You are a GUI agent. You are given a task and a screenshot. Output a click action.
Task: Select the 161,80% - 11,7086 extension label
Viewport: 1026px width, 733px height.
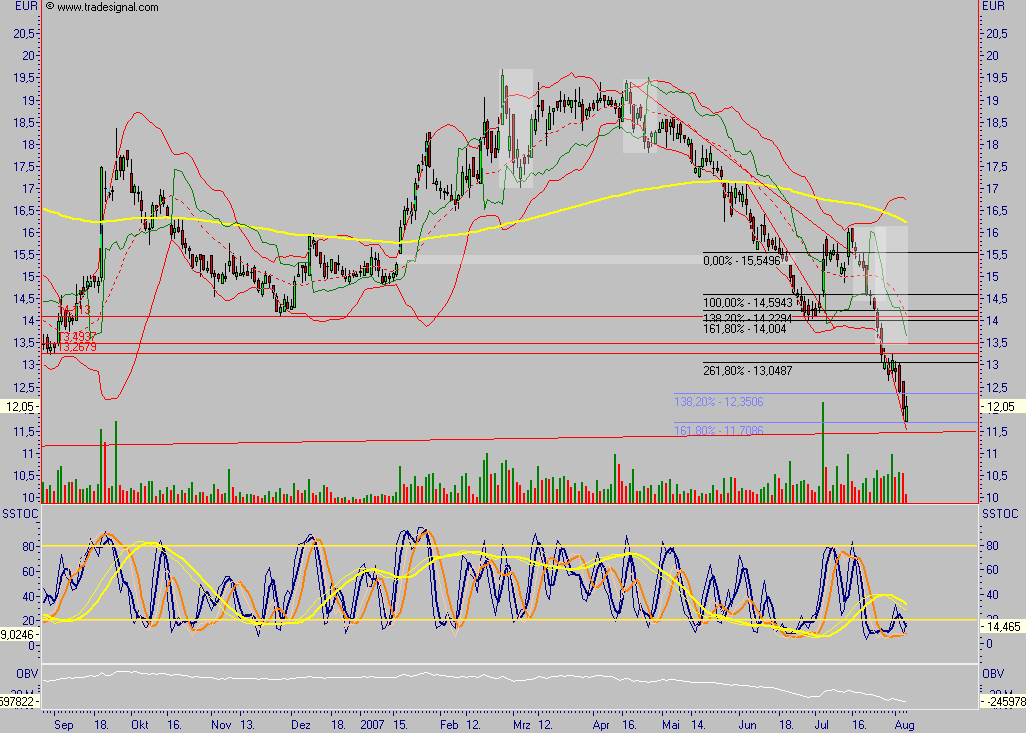point(717,430)
